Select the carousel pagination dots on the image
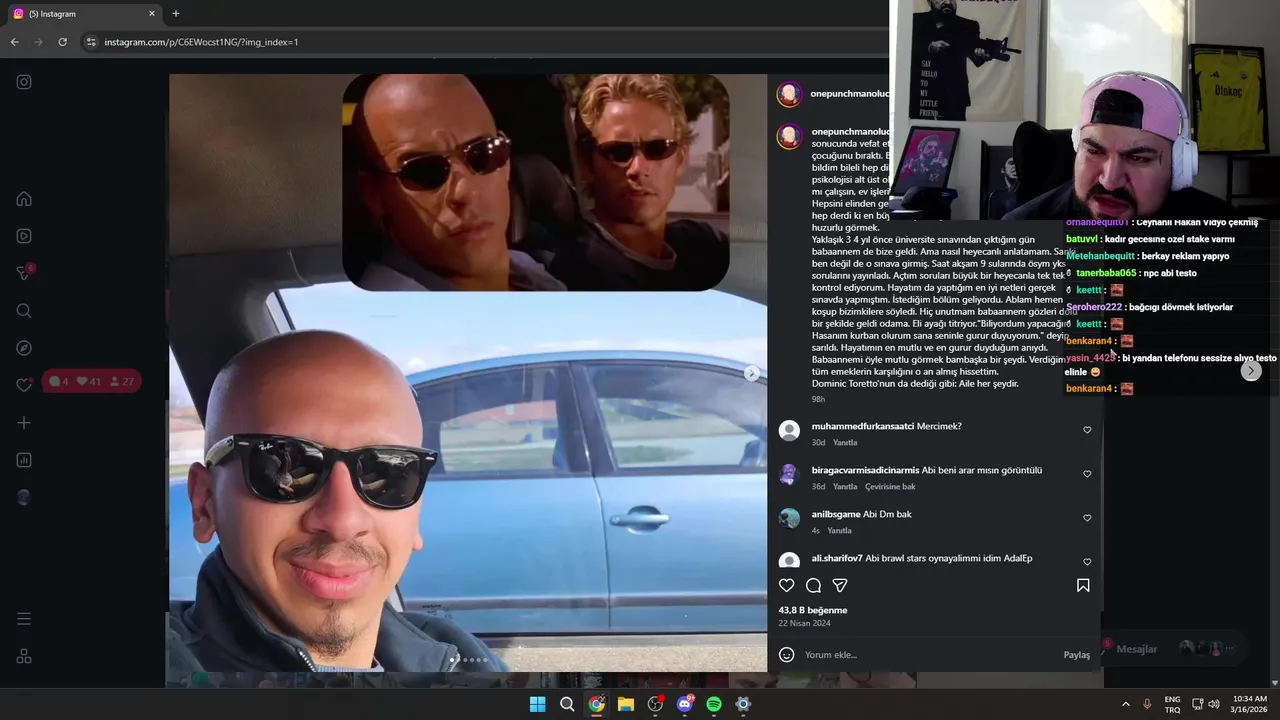The height and width of the screenshot is (720, 1280). tap(468, 660)
